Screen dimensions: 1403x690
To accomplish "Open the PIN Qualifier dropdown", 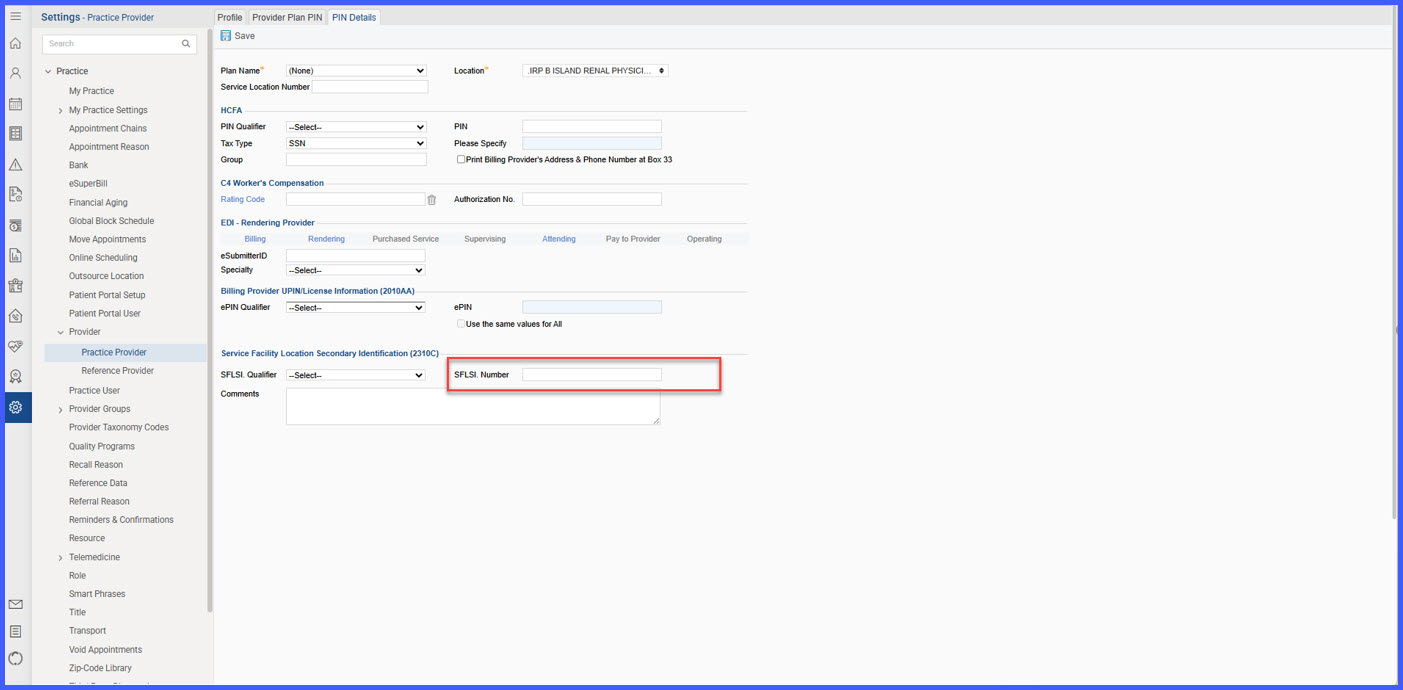I will 356,127.
